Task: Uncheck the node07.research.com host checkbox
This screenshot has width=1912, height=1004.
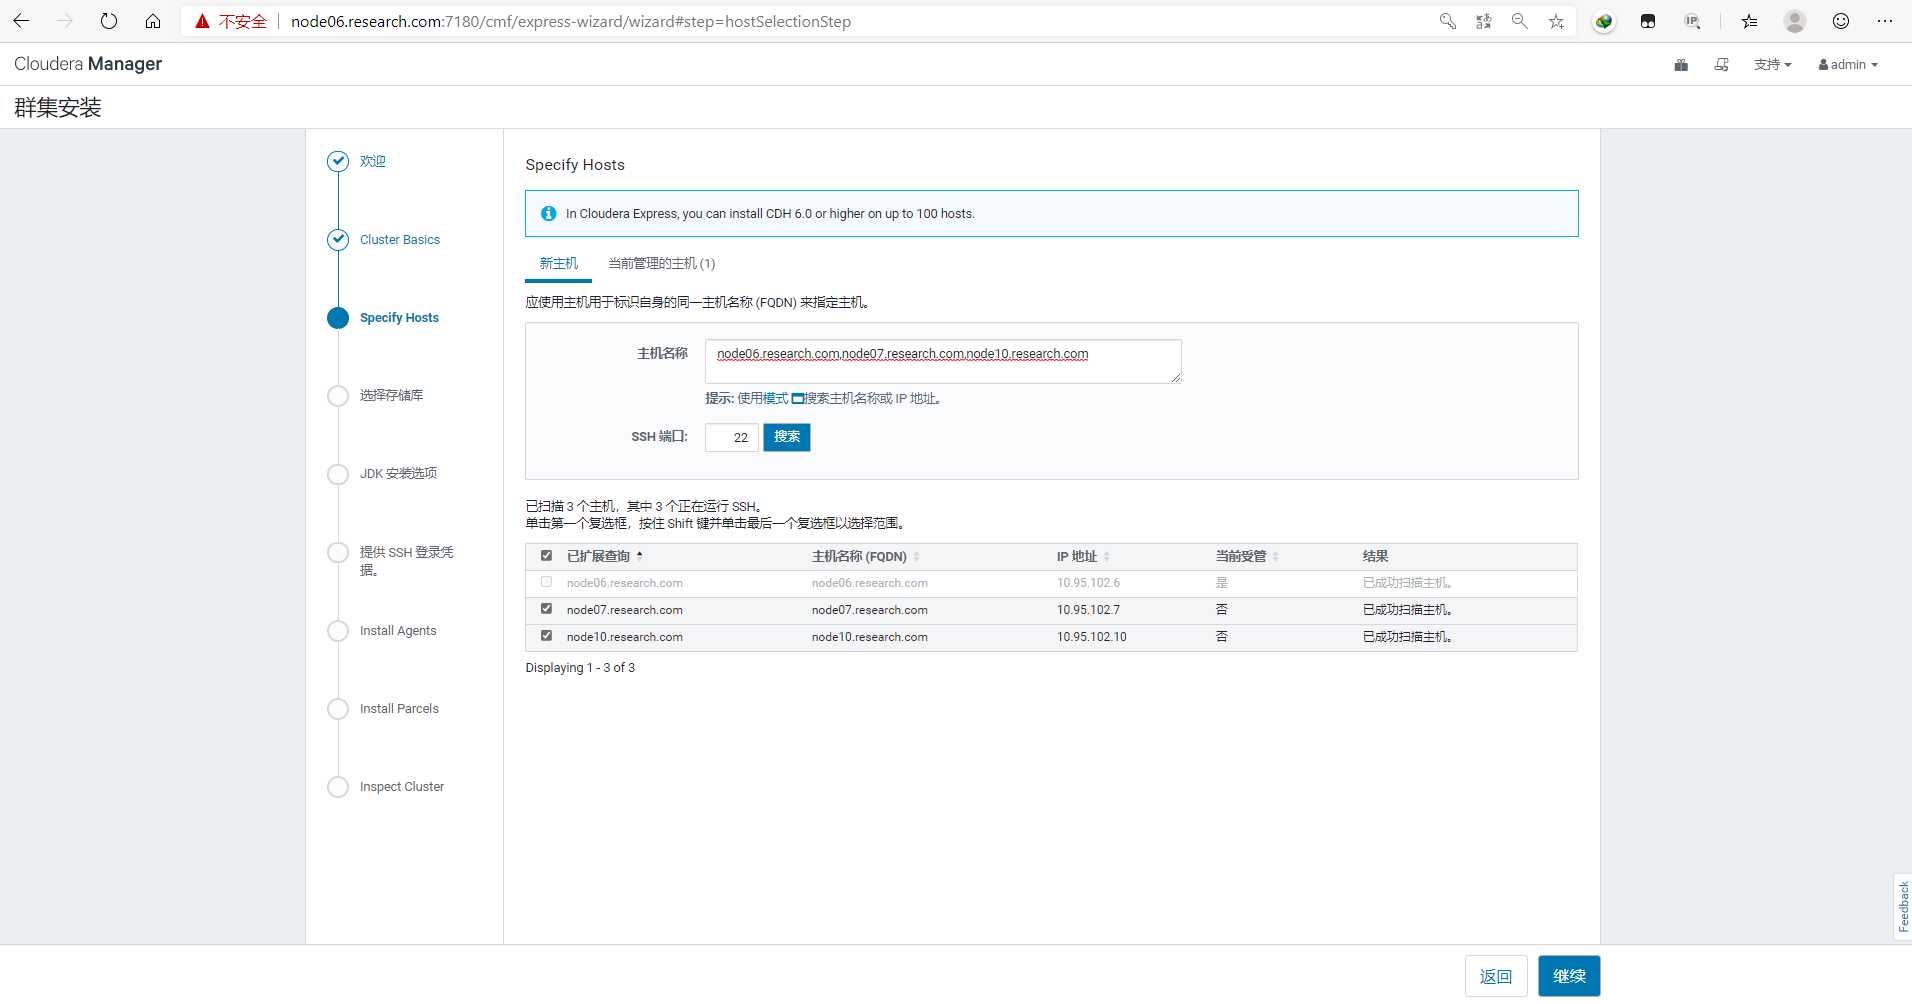Action: click(546, 609)
